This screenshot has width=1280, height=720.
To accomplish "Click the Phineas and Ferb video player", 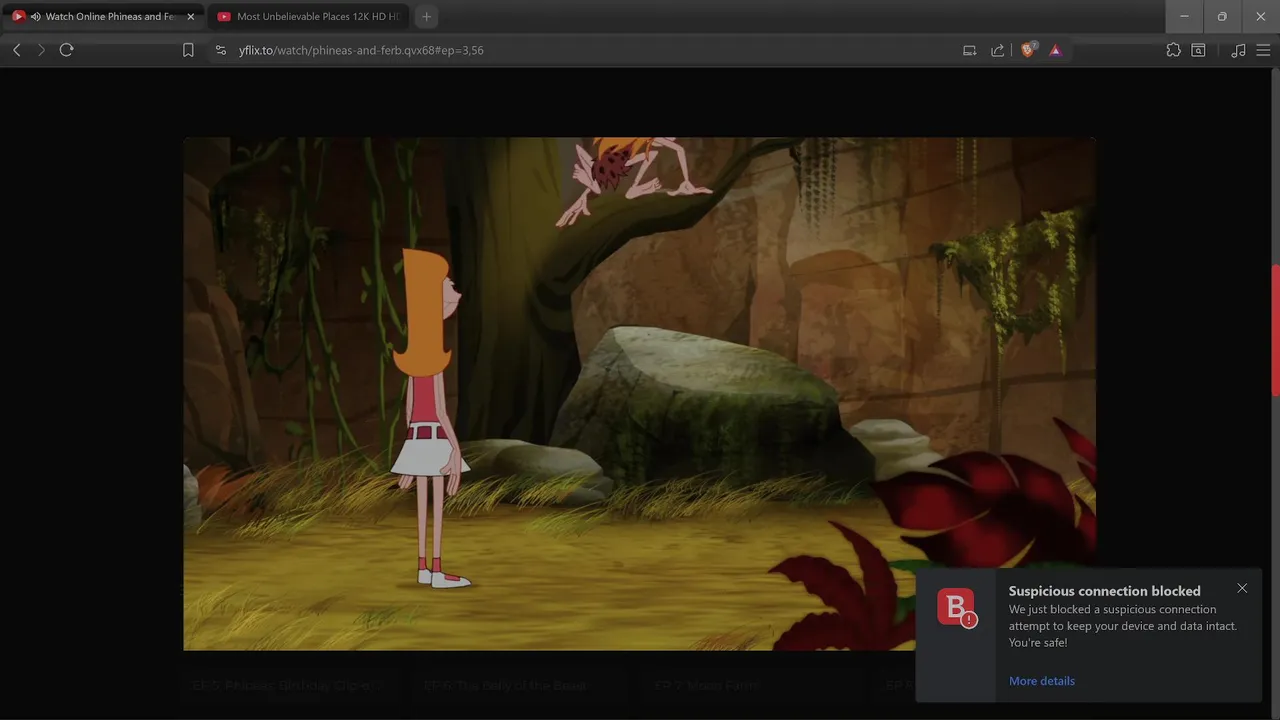I will click(639, 394).
